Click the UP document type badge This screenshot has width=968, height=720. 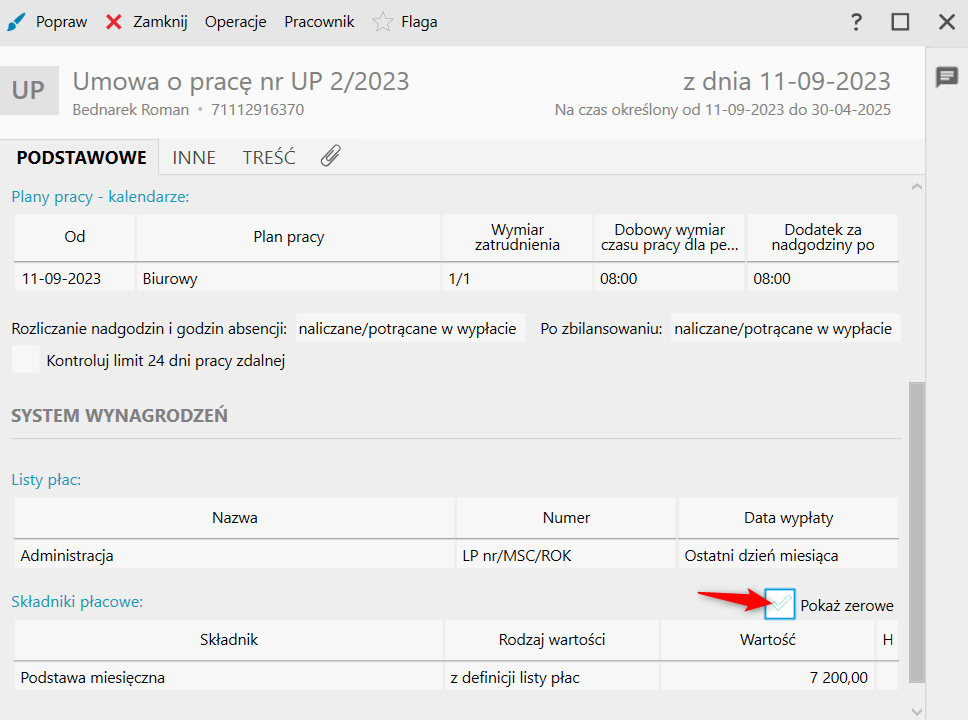(x=29, y=90)
